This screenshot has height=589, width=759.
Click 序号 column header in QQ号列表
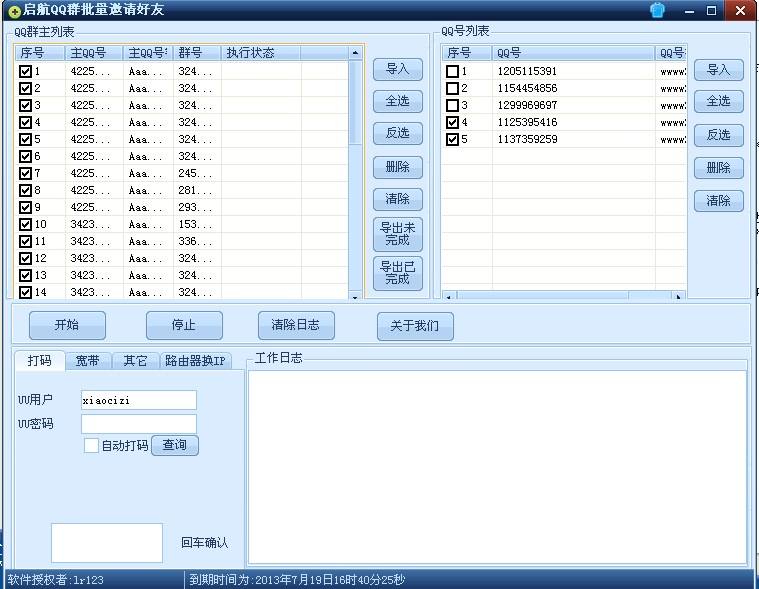point(467,53)
